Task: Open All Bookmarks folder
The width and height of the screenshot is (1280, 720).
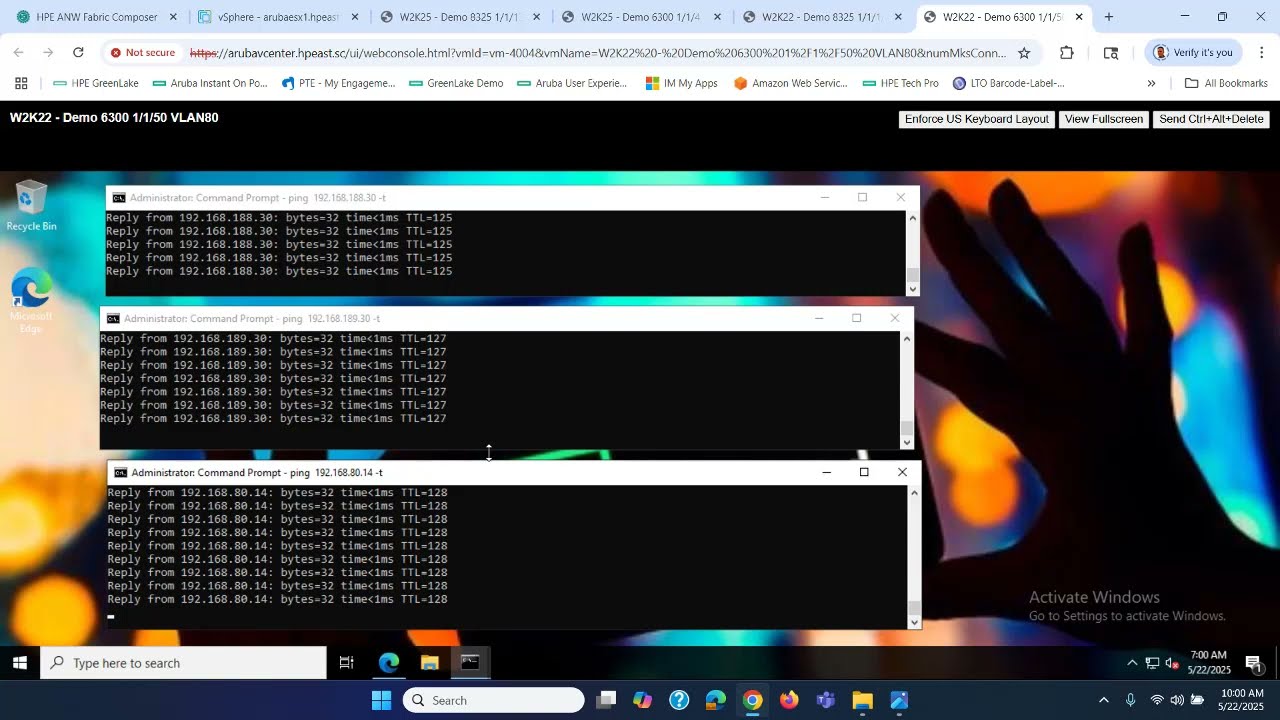Action: click(x=1226, y=83)
